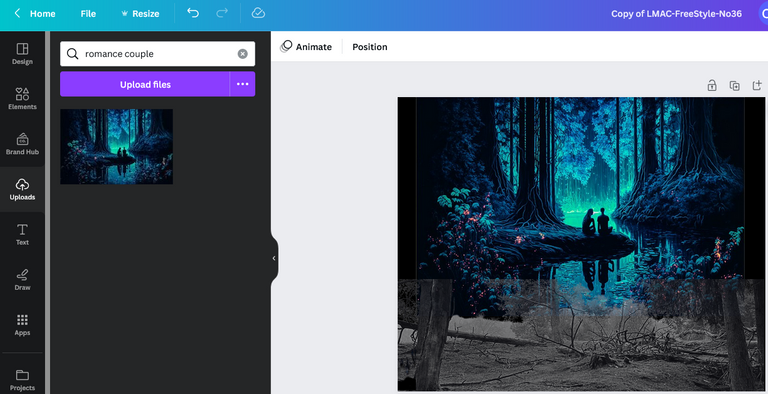Select the uploaded forest couple thumbnail
This screenshot has width=768, height=394.
(x=117, y=147)
